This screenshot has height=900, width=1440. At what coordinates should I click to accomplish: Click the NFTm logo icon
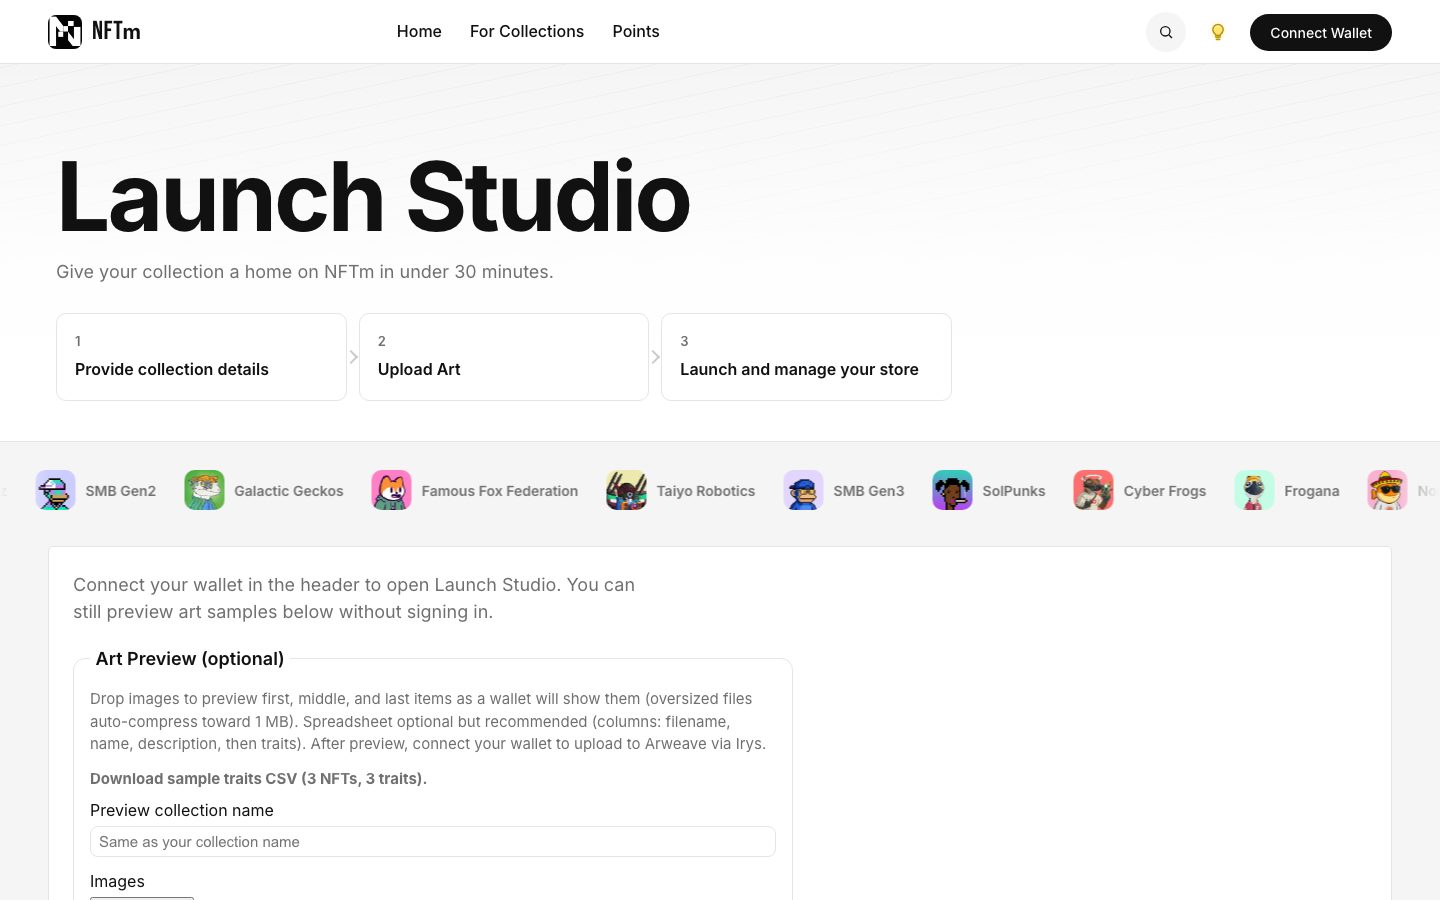(x=65, y=32)
